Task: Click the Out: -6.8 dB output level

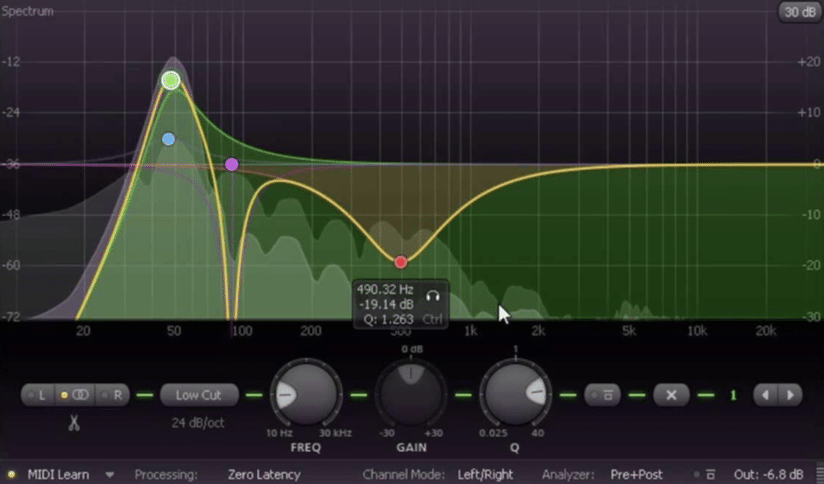Action: click(768, 475)
